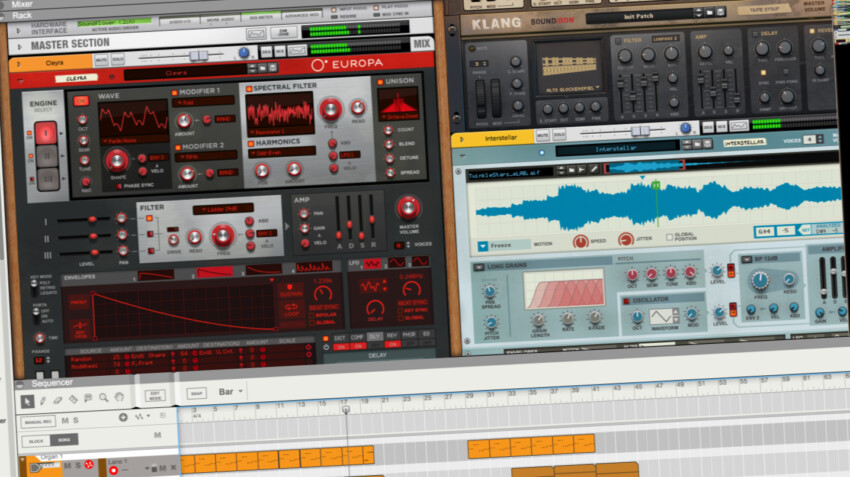Open Modifier 2 type dropdown
This screenshot has height=477, width=850.
(206, 157)
